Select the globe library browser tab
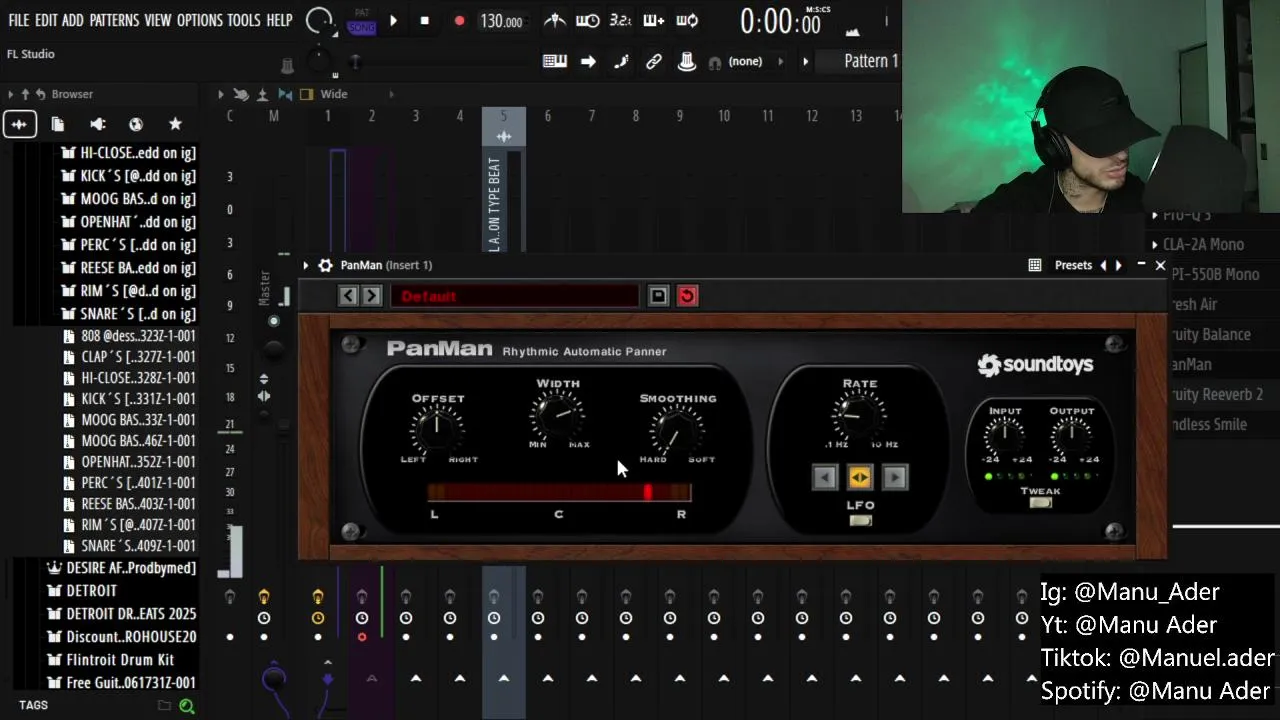 tap(136, 124)
